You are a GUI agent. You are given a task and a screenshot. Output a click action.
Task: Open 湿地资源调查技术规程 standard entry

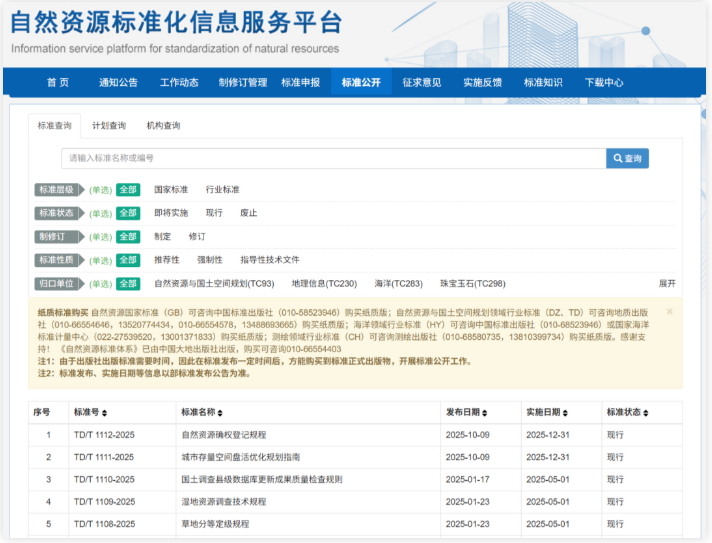pyautogui.click(x=223, y=501)
